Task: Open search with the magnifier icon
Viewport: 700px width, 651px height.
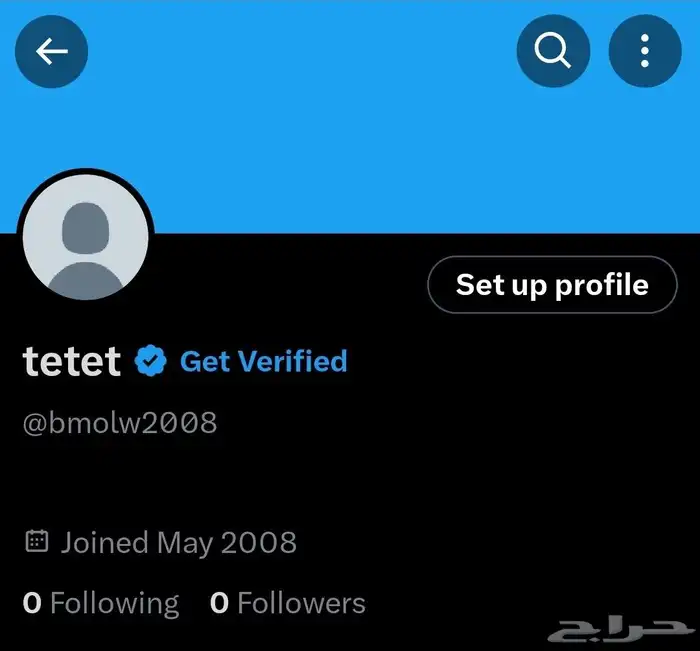Action: (553, 51)
